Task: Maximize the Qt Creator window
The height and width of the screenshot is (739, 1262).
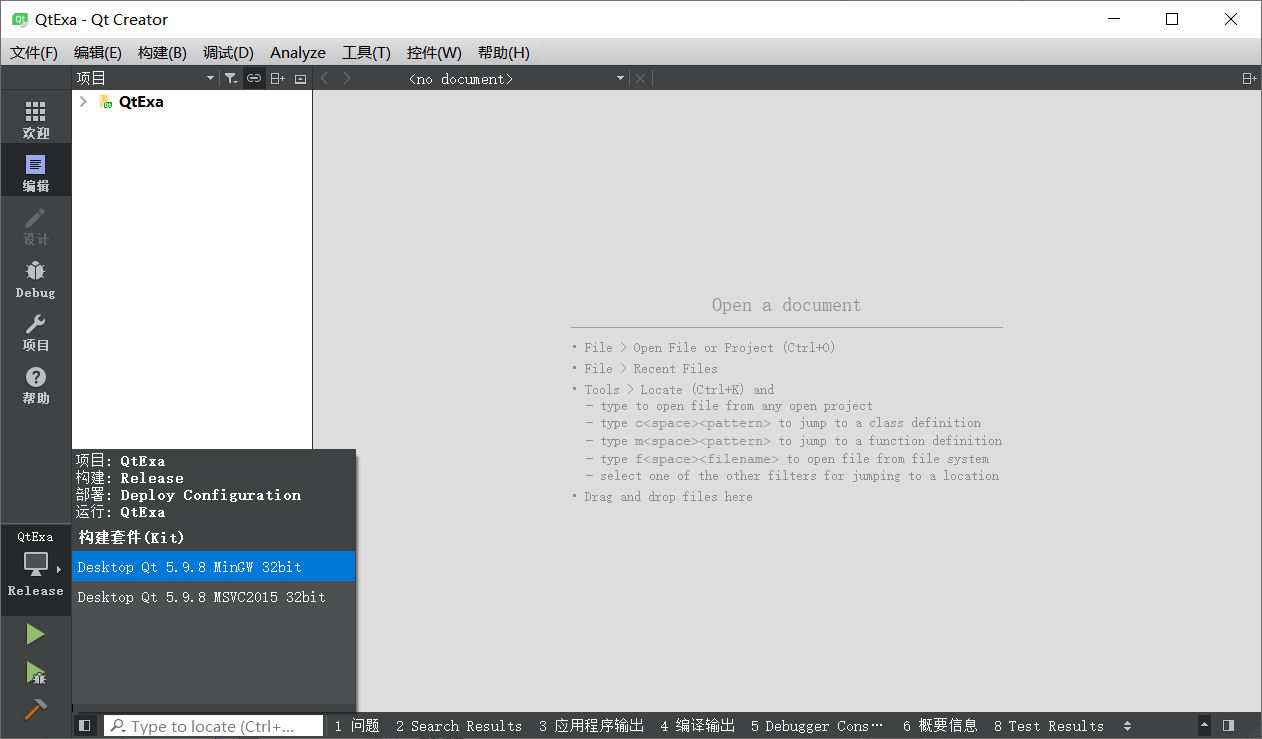Action: (1173, 19)
